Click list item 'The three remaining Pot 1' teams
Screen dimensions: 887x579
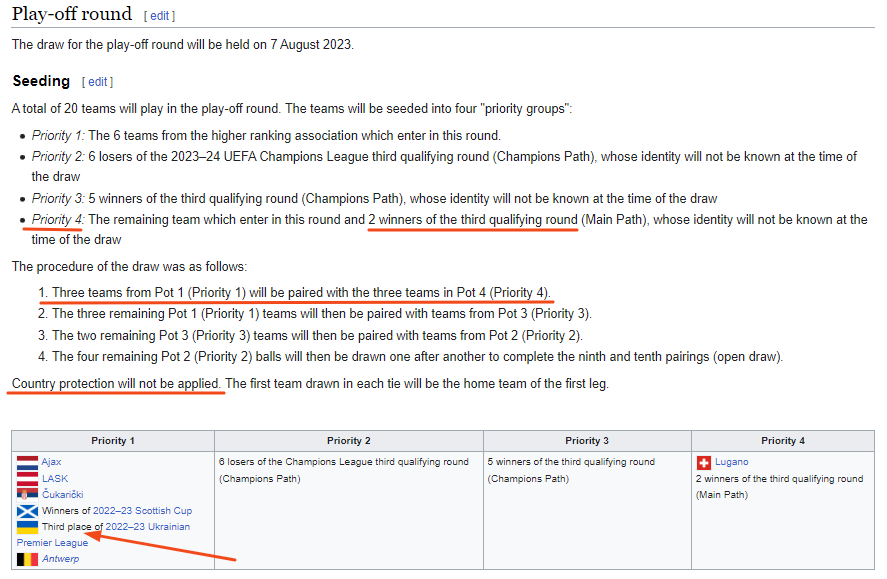322,313
